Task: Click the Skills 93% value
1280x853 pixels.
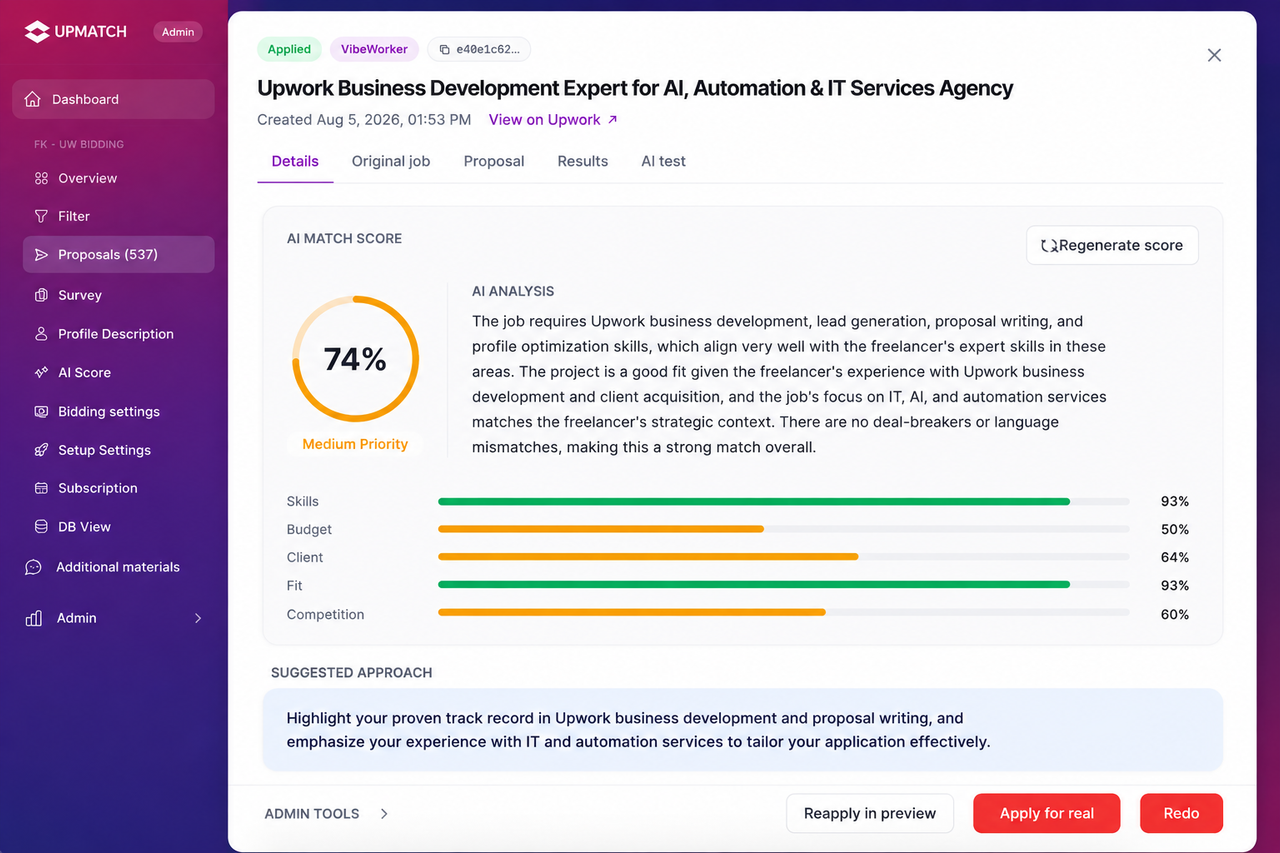Action: (1175, 501)
